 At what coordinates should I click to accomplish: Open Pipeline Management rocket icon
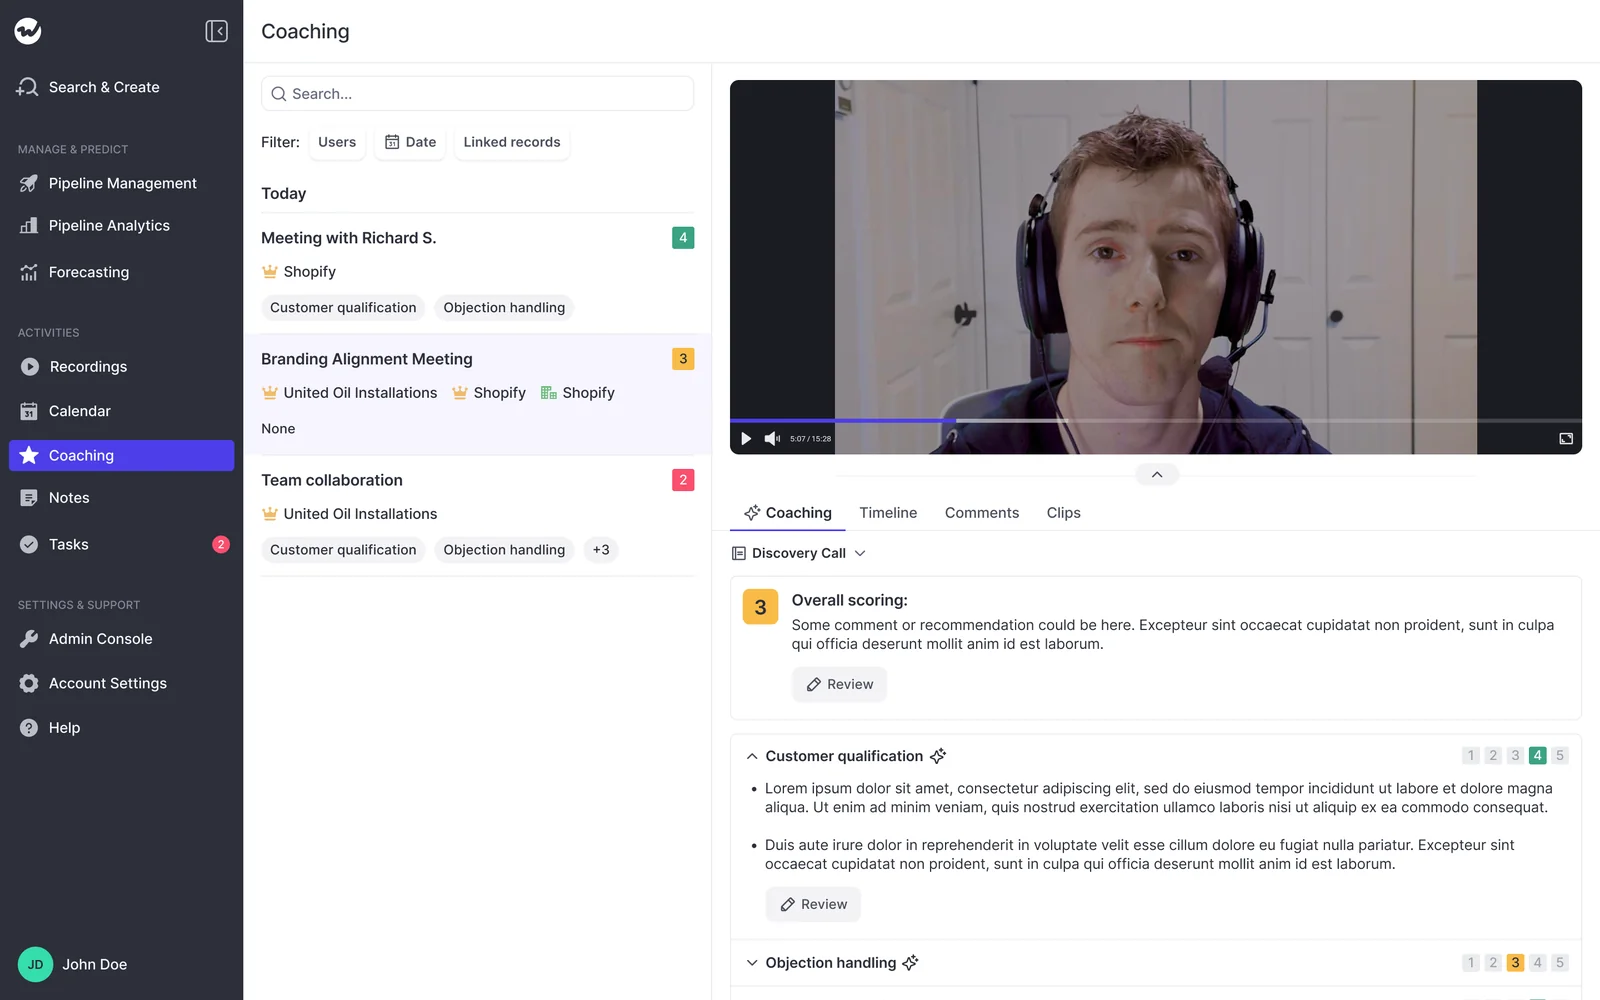[29, 183]
